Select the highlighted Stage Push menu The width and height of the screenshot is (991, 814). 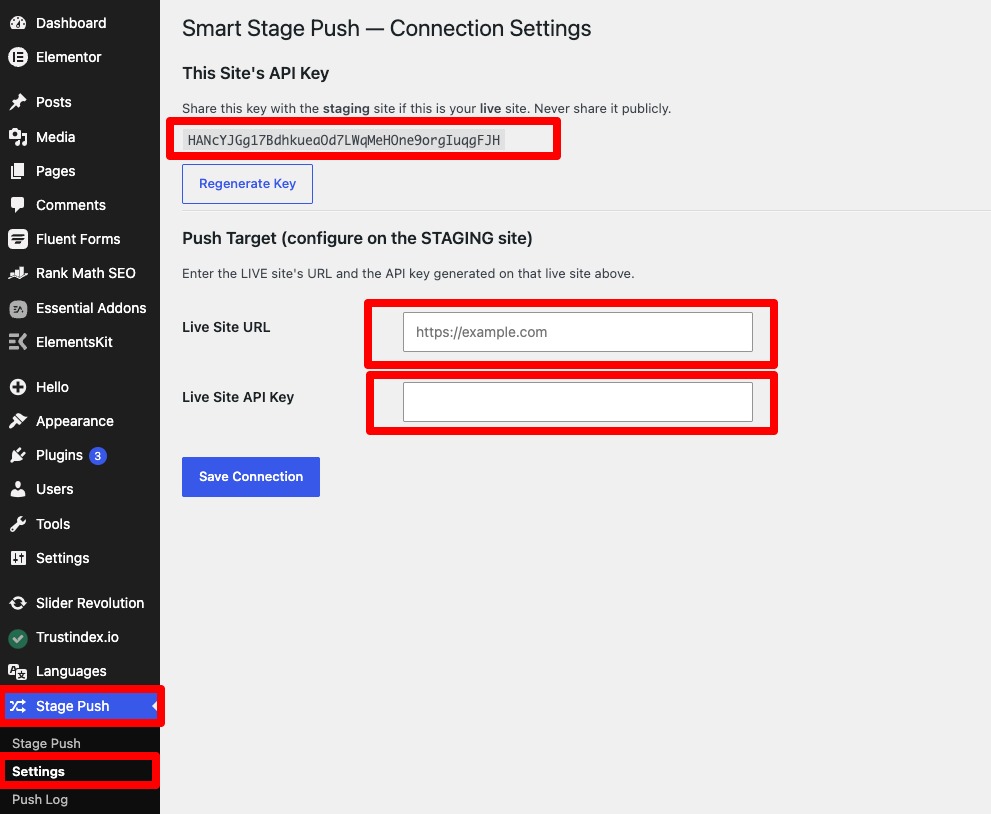pos(81,706)
